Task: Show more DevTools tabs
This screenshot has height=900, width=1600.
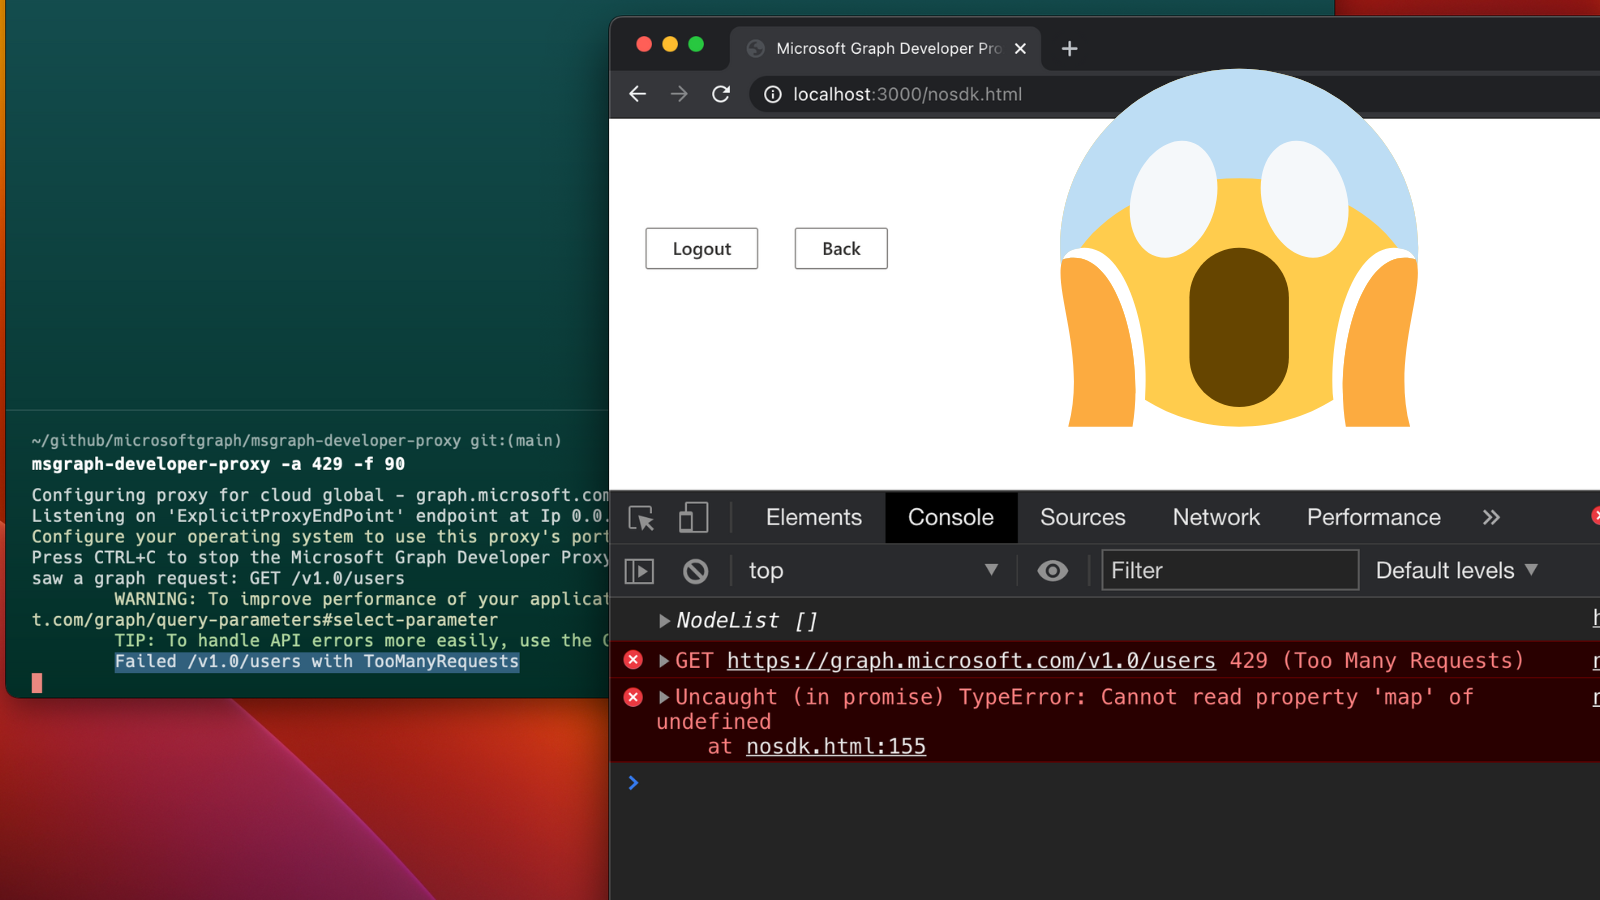Action: [x=1491, y=518]
